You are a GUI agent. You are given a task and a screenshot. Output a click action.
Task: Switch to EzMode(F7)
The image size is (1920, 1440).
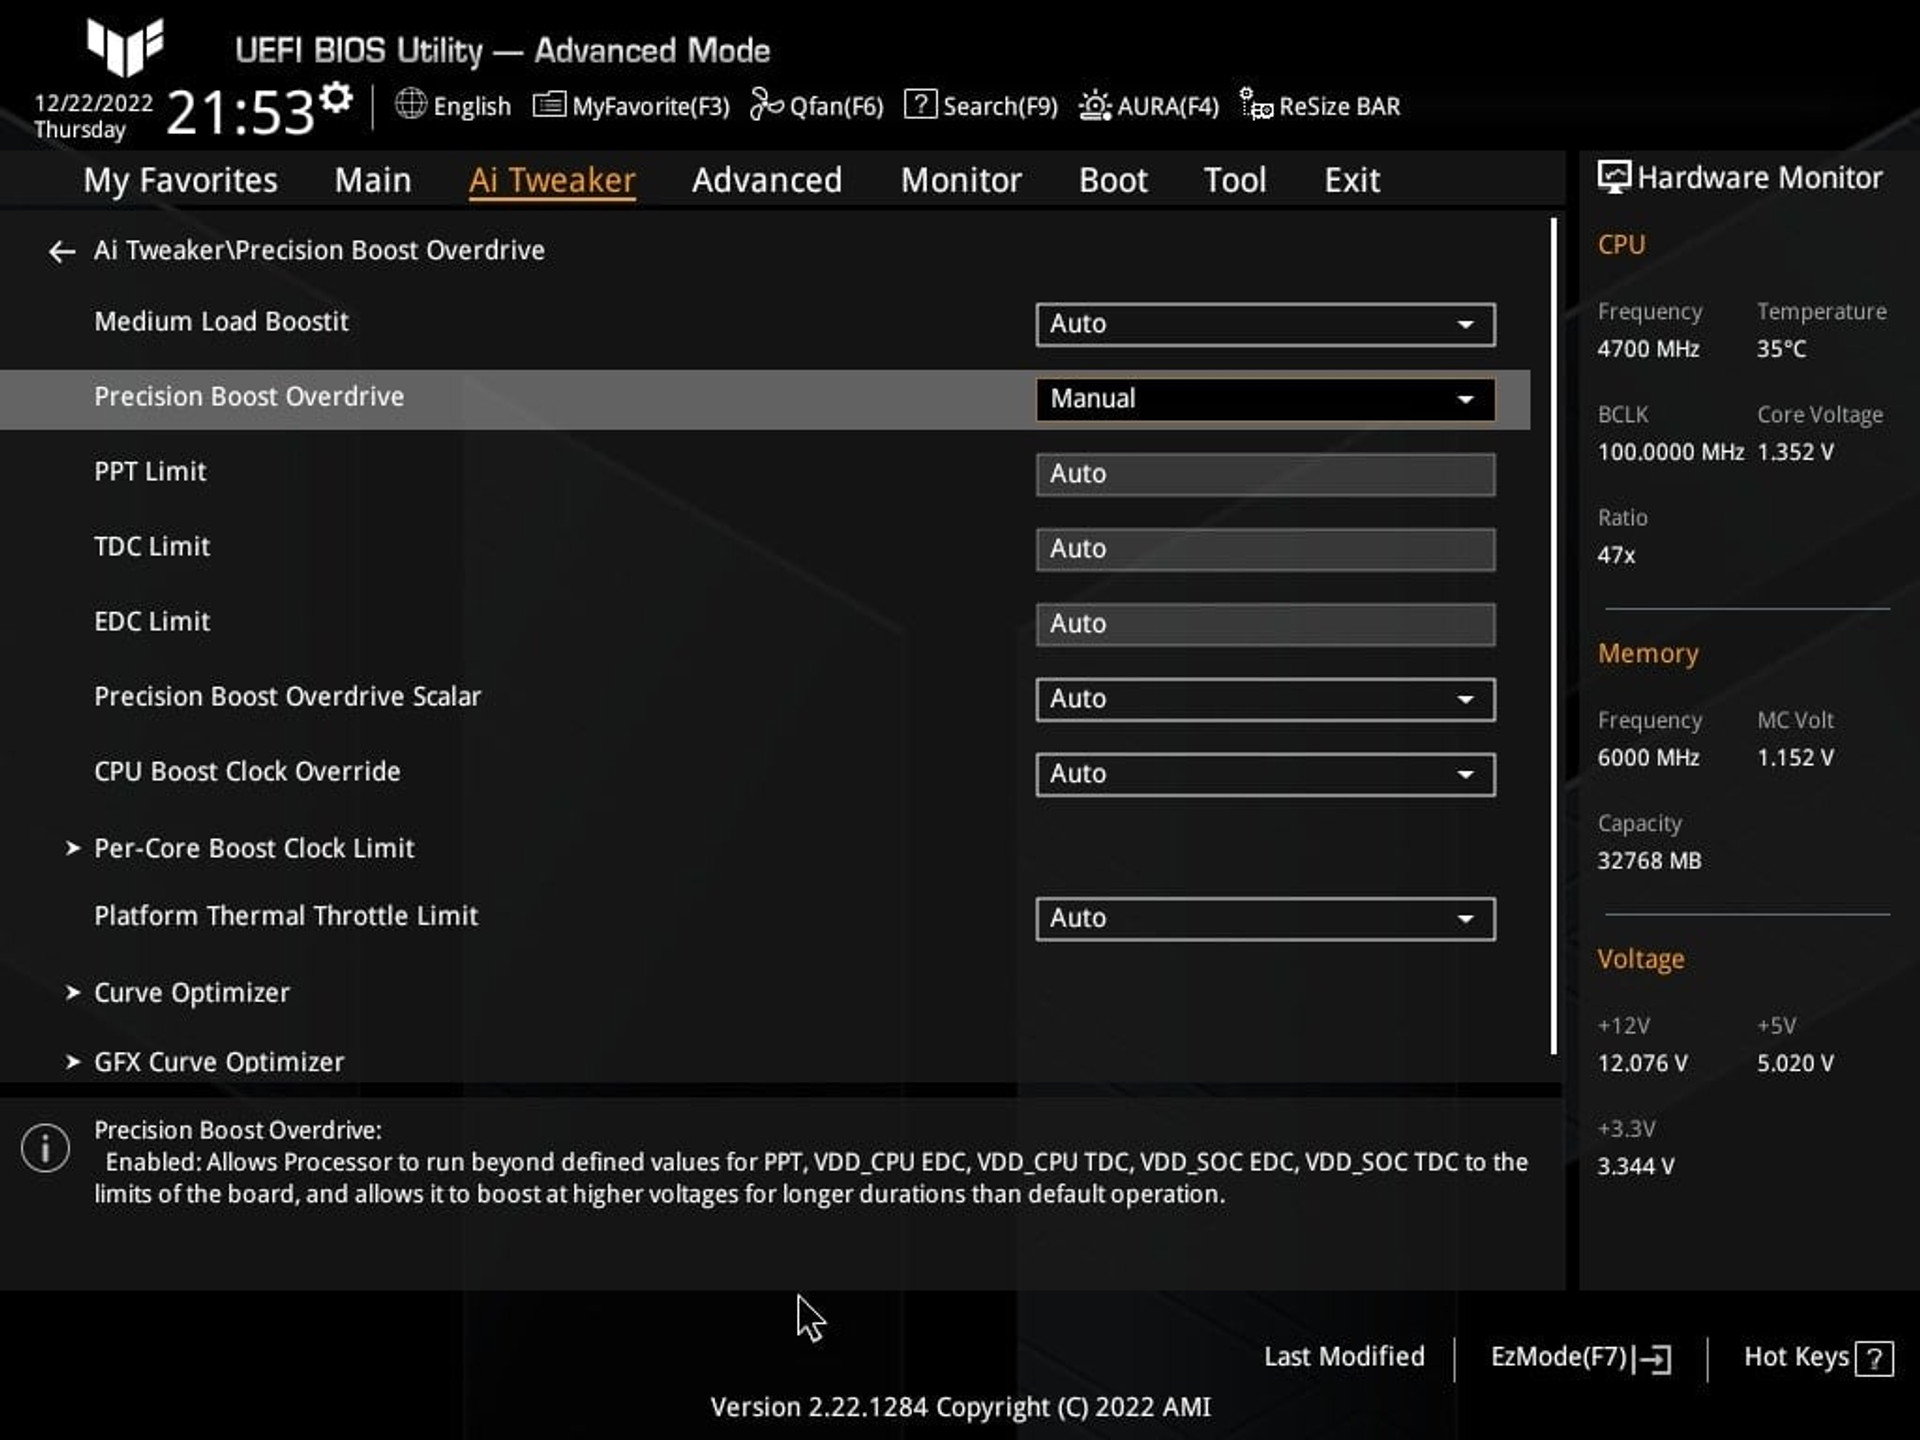(1580, 1358)
